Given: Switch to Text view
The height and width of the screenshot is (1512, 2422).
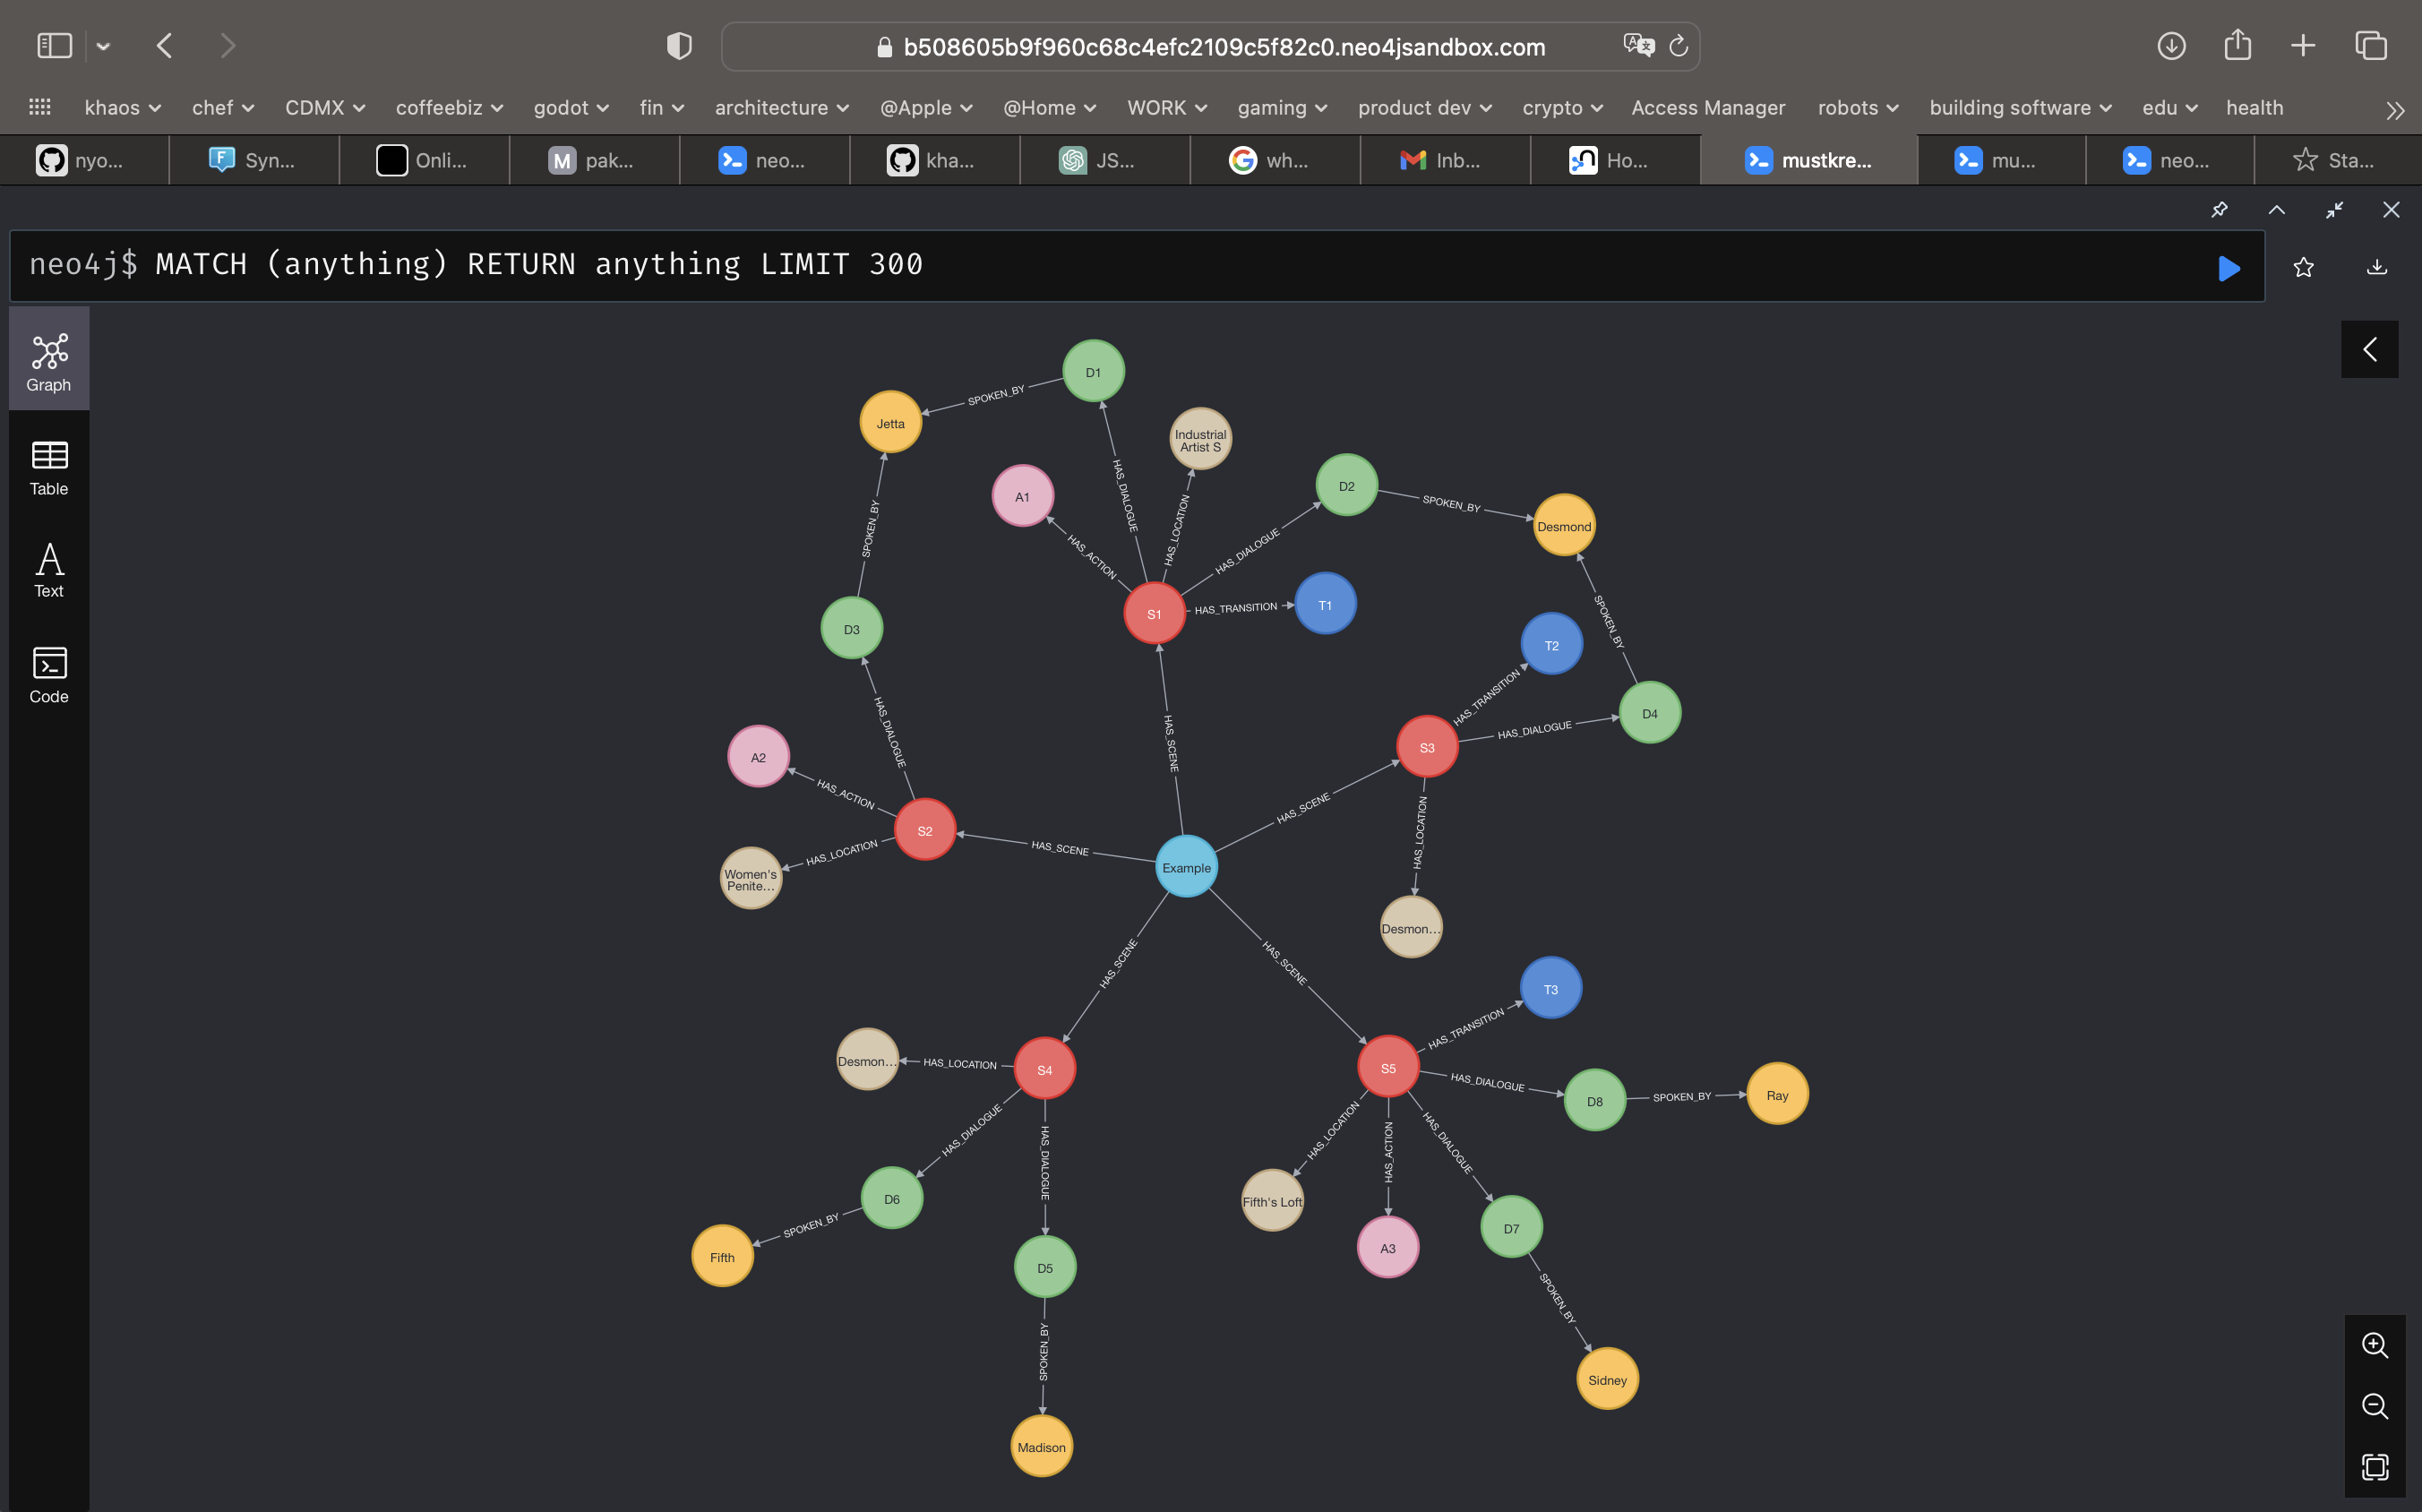Looking at the screenshot, I should click(49, 570).
